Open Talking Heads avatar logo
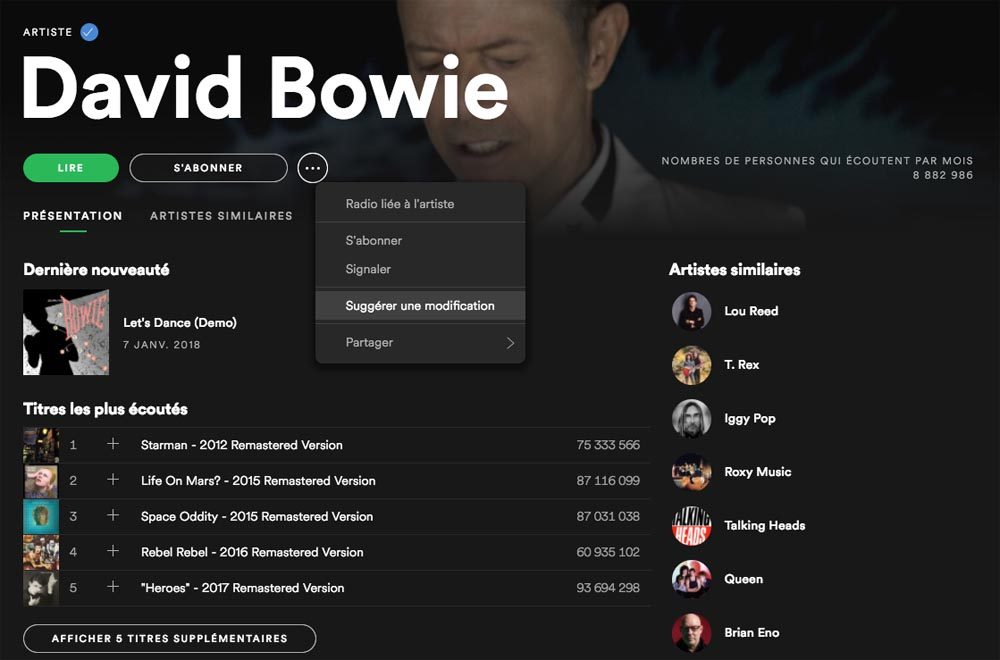This screenshot has width=1000, height=660. click(691, 525)
